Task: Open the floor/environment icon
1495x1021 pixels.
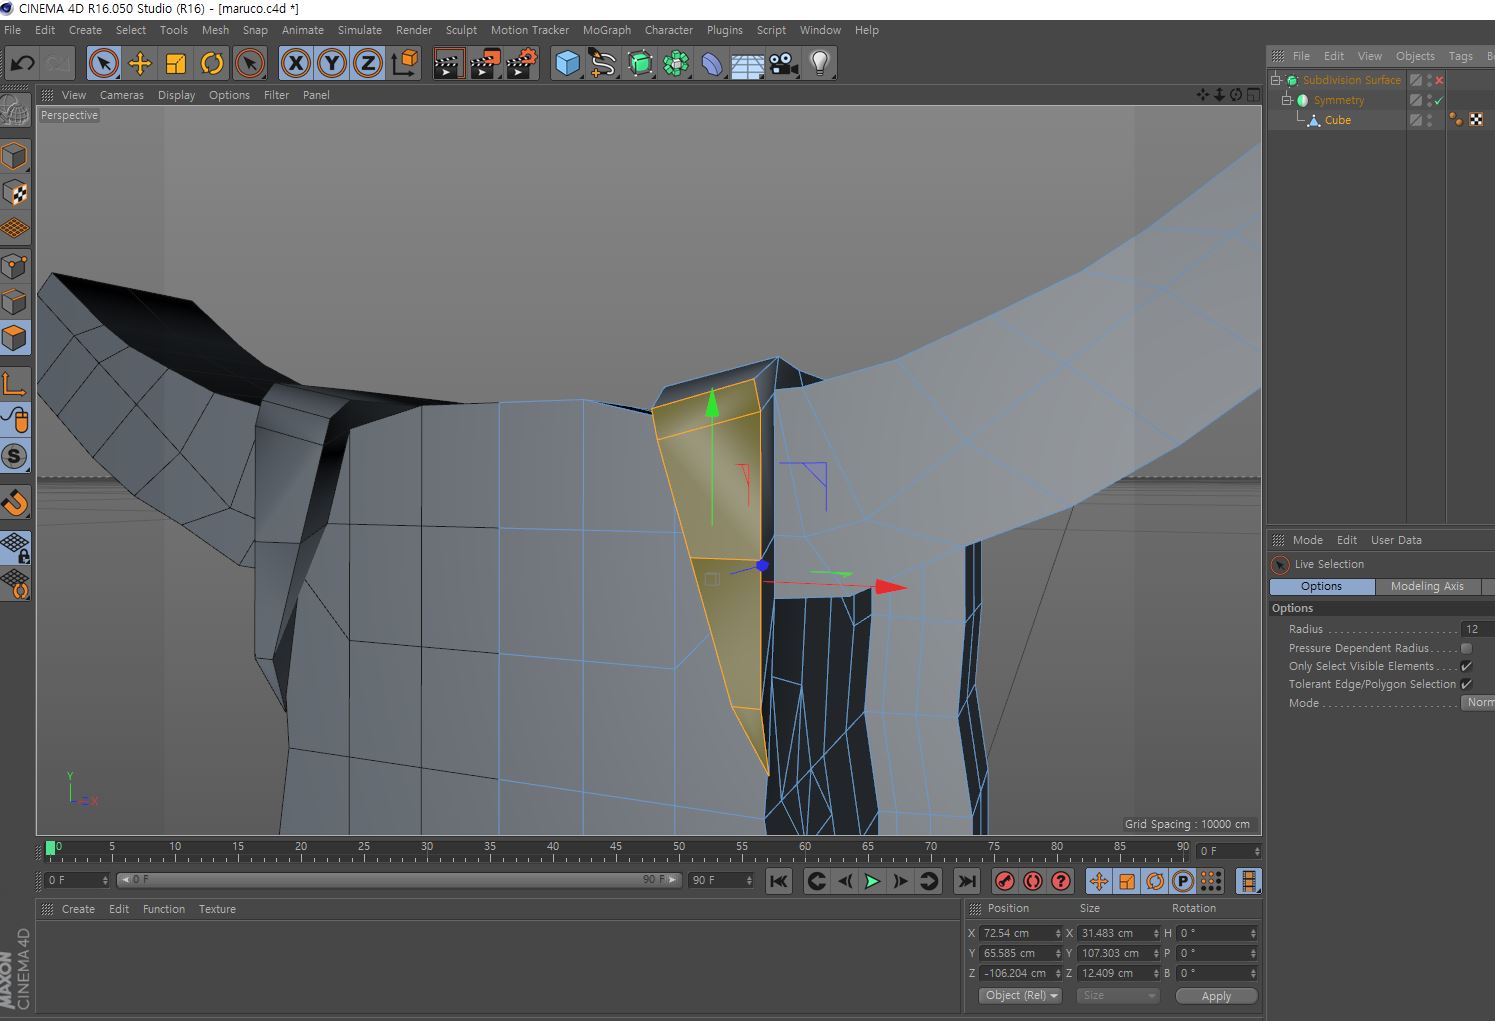Action: [x=748, y=64]
